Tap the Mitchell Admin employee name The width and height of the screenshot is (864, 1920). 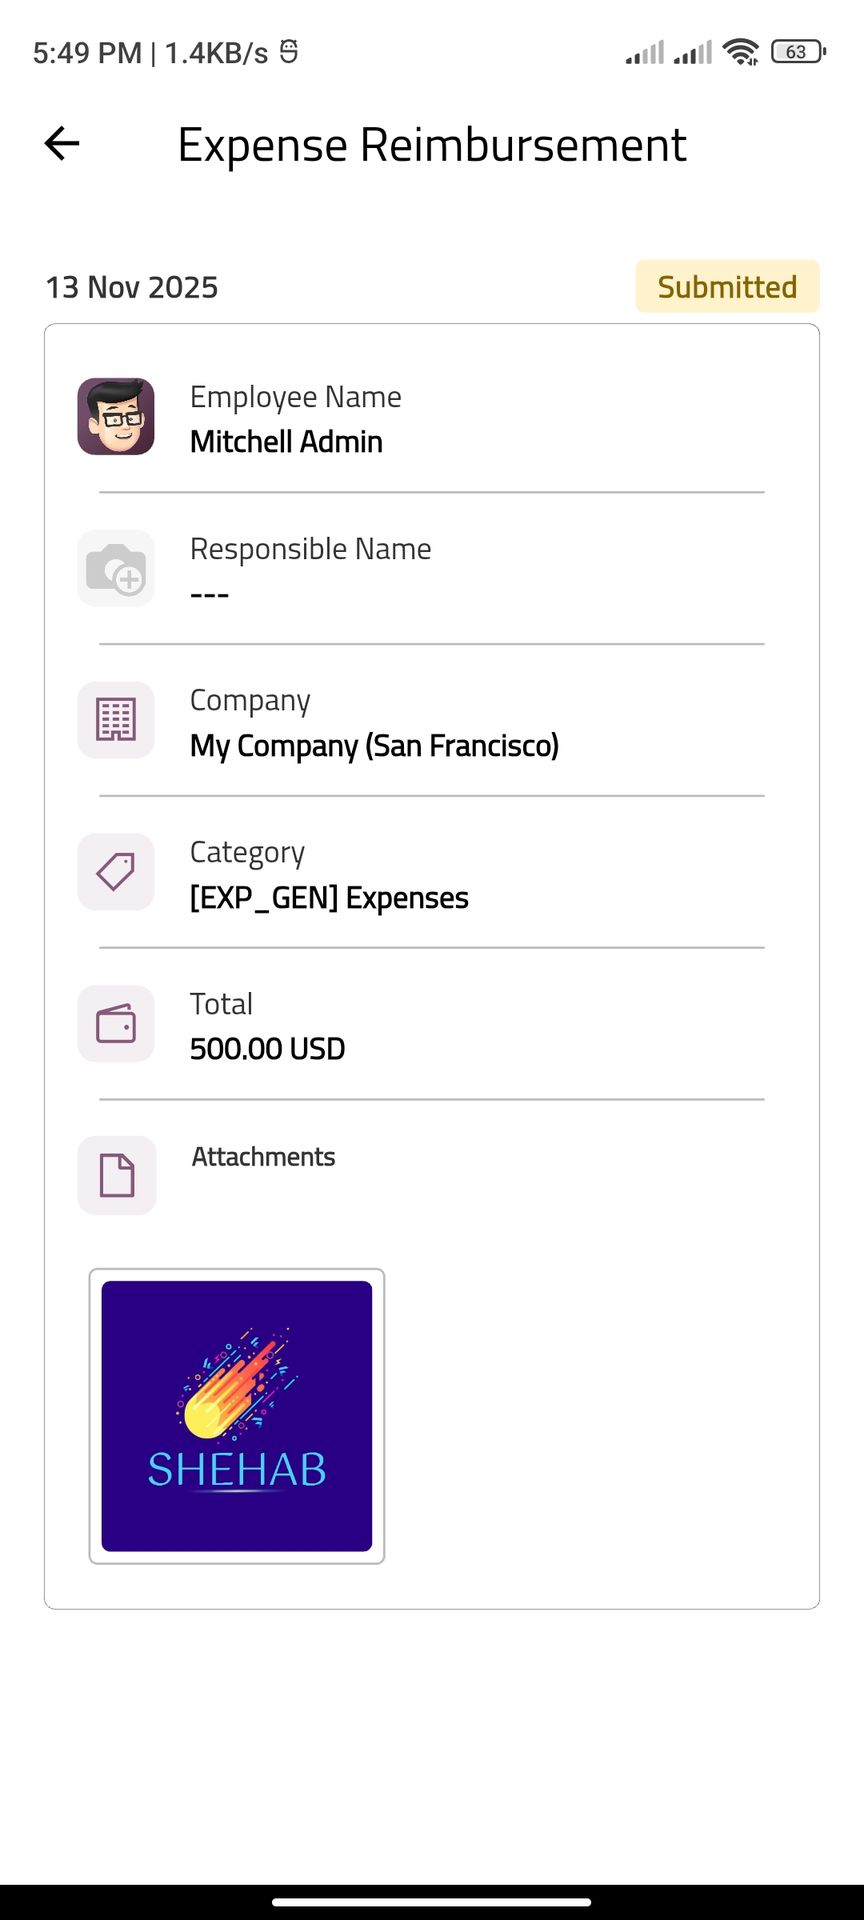[x=286, y=442]
